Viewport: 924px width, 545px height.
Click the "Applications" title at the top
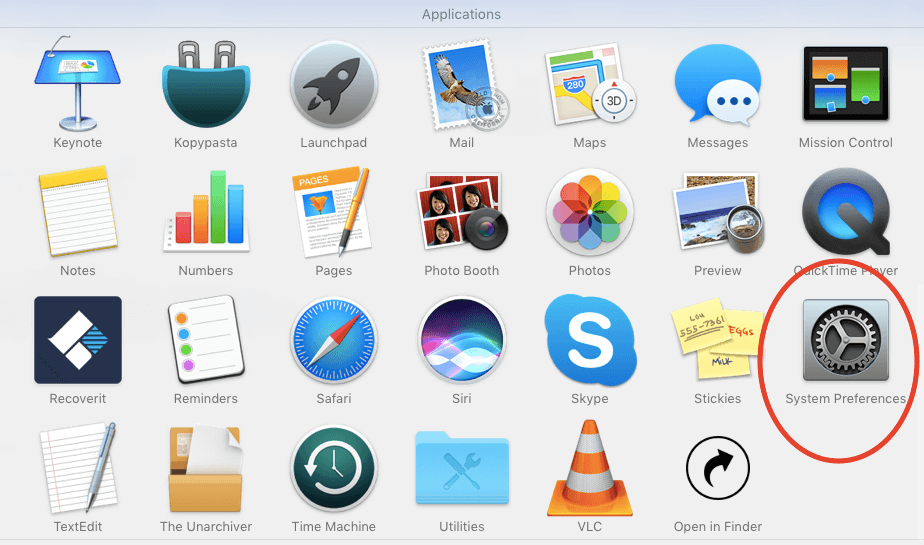click(461, 14)
